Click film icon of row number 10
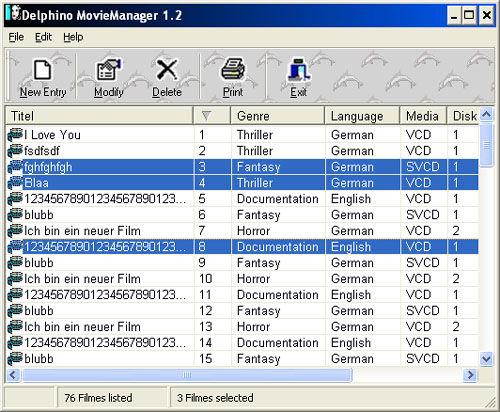Viewport: 500px width, 412px height. (x=15, y=279)
